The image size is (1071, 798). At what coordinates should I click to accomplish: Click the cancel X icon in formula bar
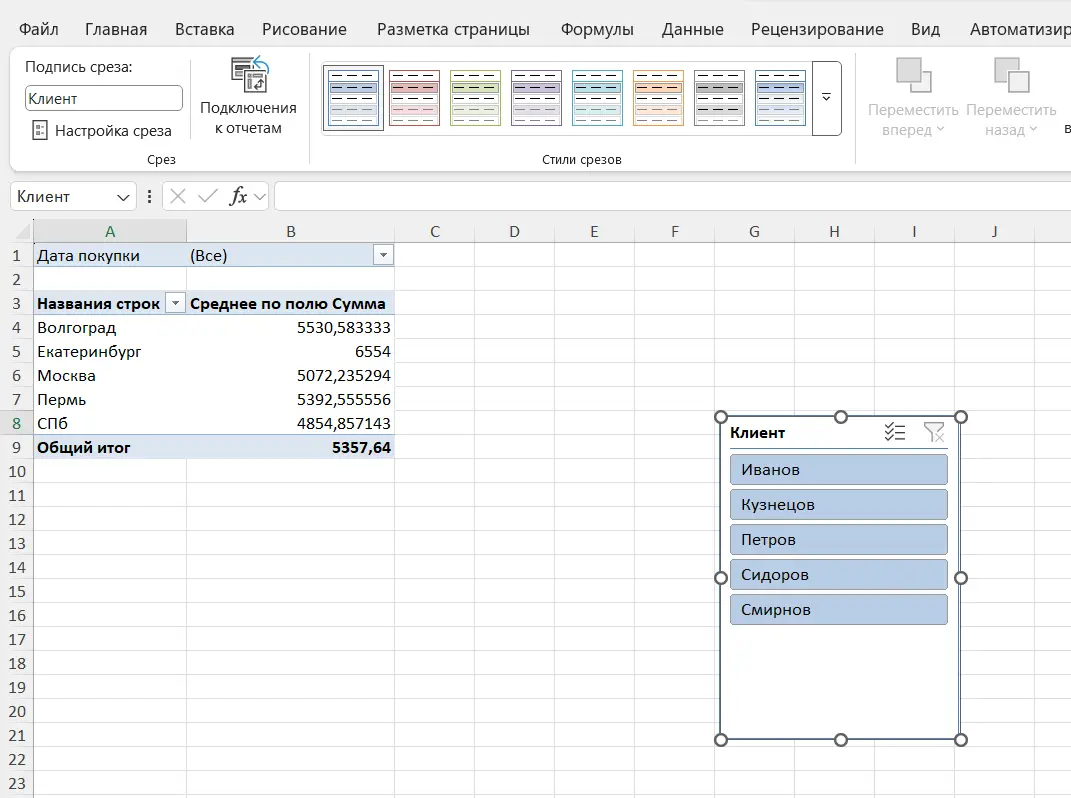click(x=178, y=196)
